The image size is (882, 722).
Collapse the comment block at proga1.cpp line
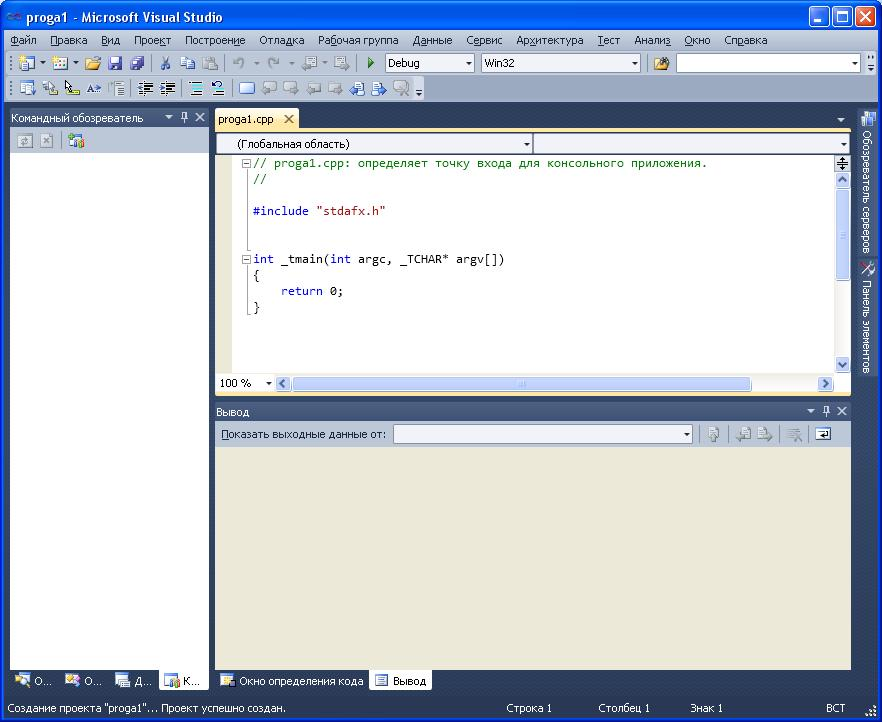click(x=246, y=164)
